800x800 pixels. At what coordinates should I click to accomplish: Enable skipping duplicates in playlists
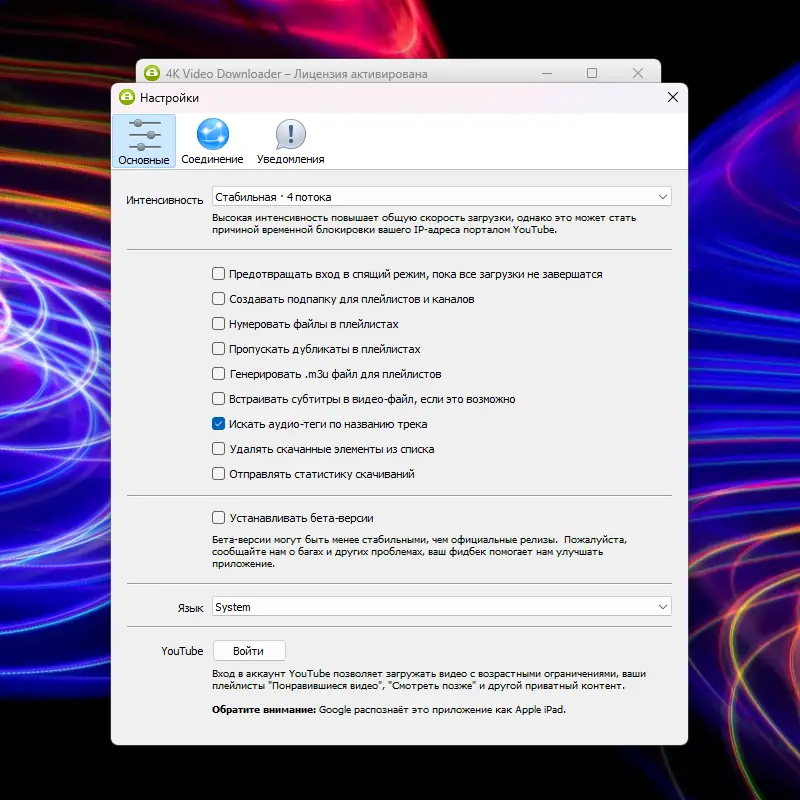(218, 348)
